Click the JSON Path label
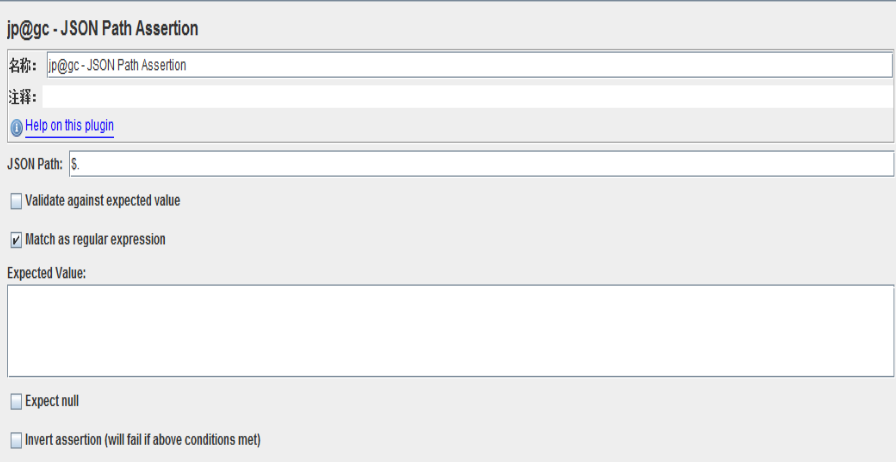Viewport: 896px width, 462px height. 35,164
